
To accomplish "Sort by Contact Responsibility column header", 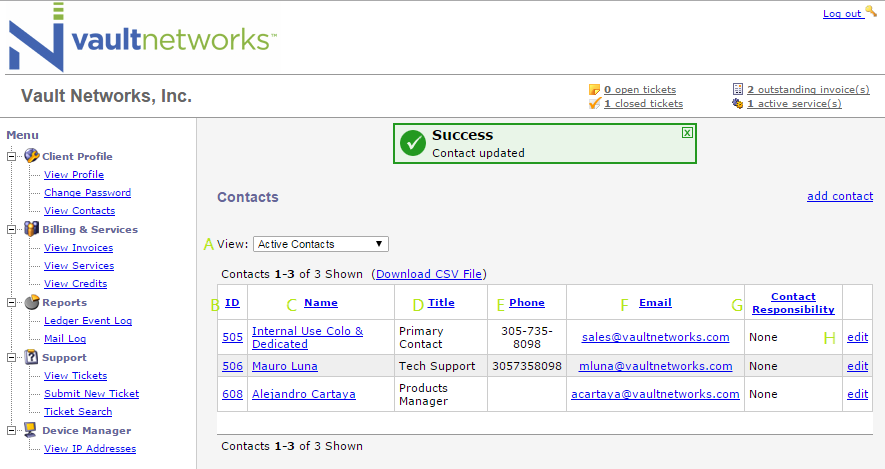I will [793, 303].
